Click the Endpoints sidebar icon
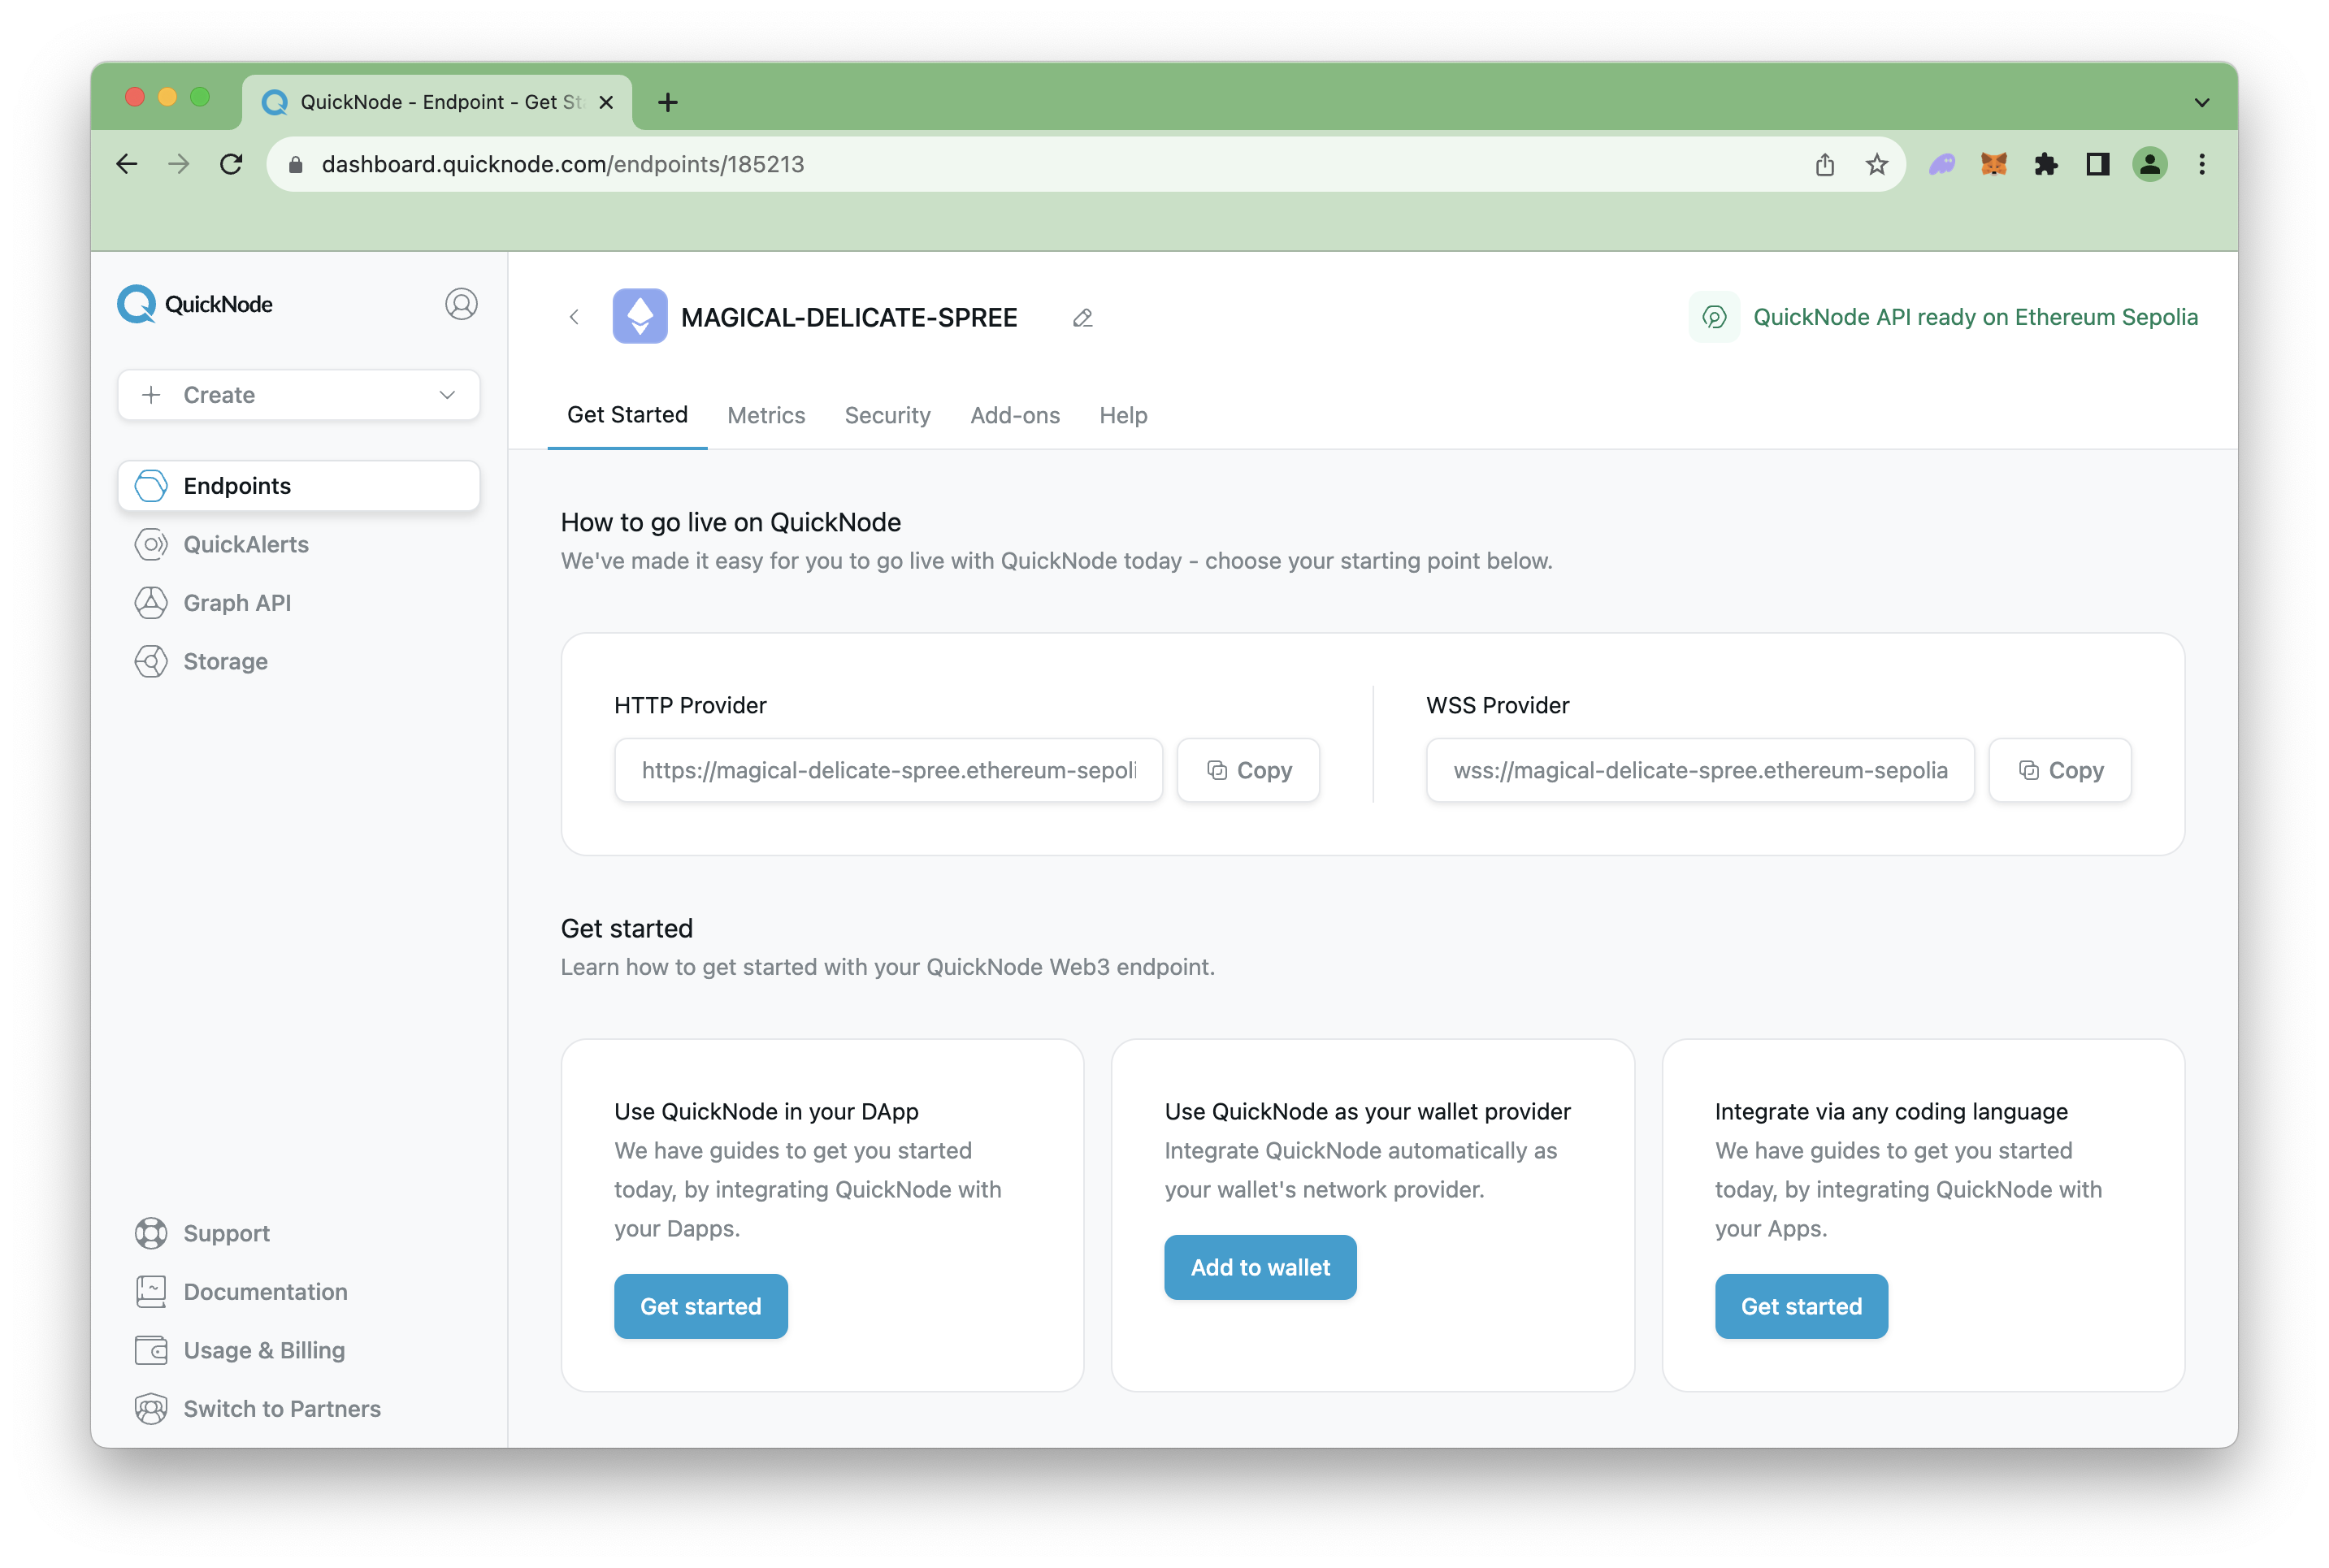Image resolution: width=2329 pixels, height=1568 pixels. [x=151, y=486]
